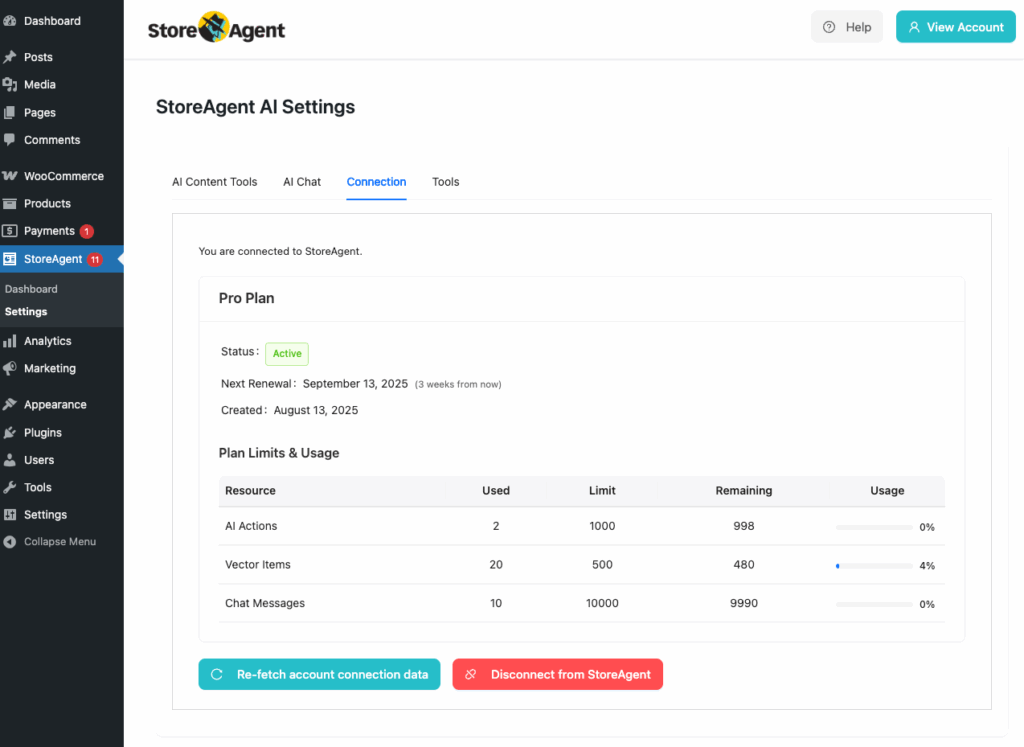Image resolution: width=1024 pixels, height=747 pixels.
Task: Click the question mark icon on Help
Action: coord(829,27)
